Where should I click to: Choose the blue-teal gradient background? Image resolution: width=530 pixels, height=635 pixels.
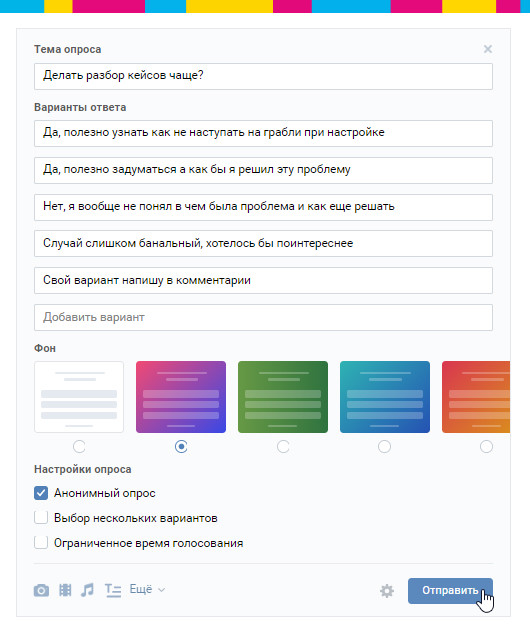(385, 397)
